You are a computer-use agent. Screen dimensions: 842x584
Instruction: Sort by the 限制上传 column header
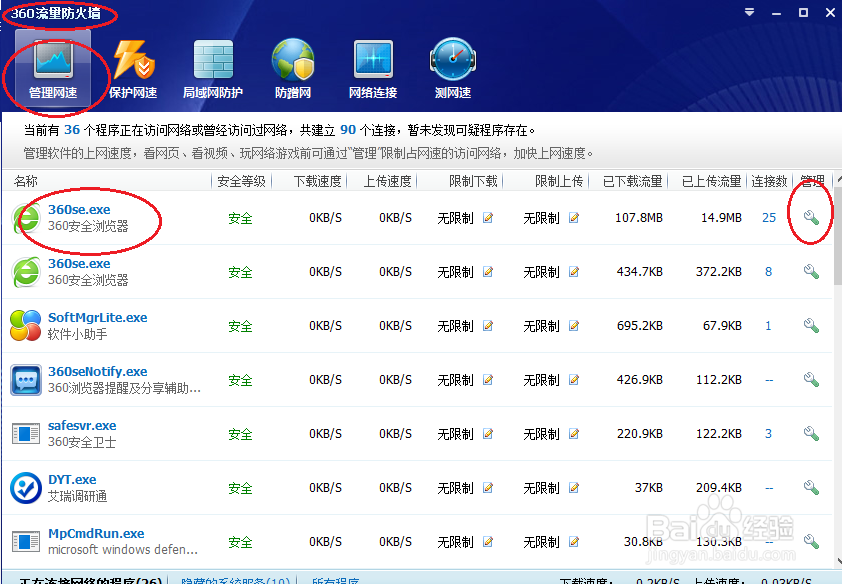coord(559,181)
